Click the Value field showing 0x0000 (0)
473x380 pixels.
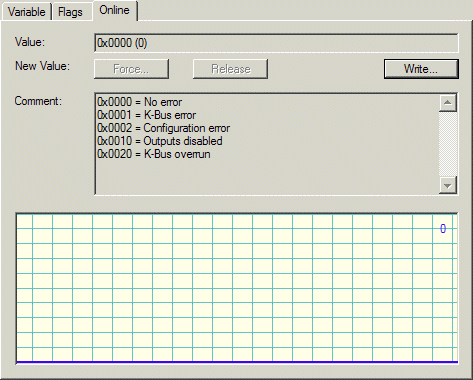(276, 43)
